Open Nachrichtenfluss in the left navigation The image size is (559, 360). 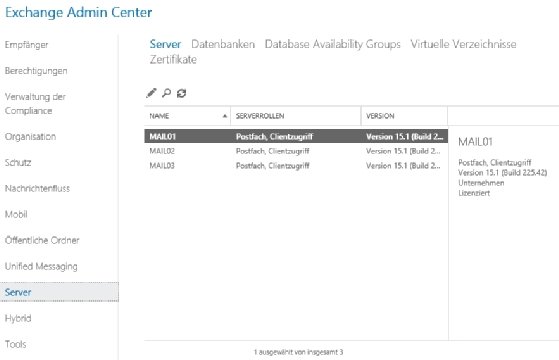[37, 189]
